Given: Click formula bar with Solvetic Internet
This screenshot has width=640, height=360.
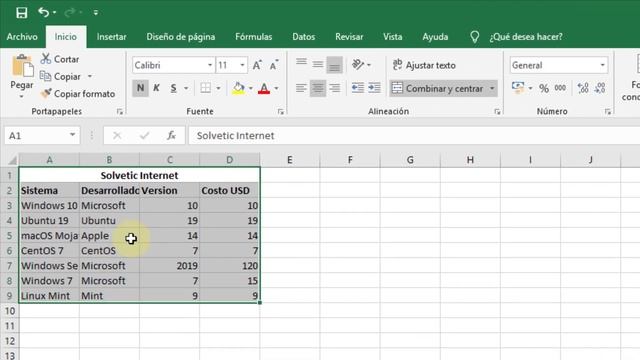Looking at the screenshot, I should pyautogui.click(x=414, y=136).
